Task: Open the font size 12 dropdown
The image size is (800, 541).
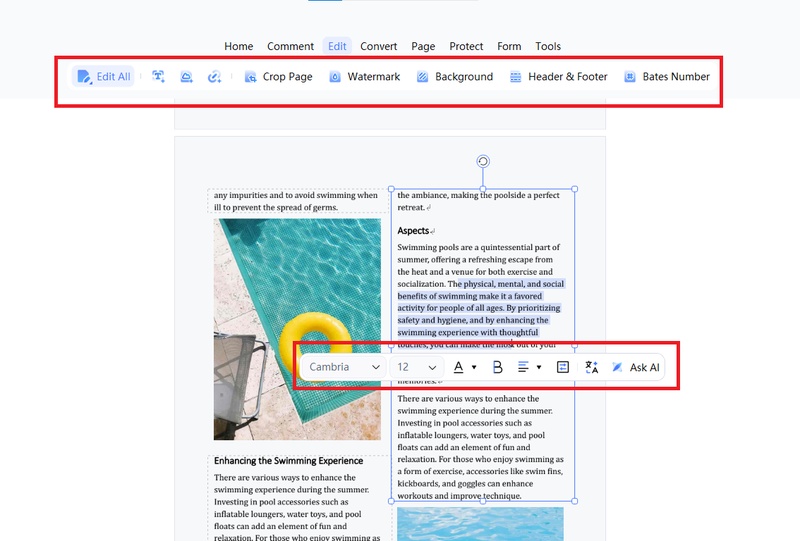Action: (417, 367)
